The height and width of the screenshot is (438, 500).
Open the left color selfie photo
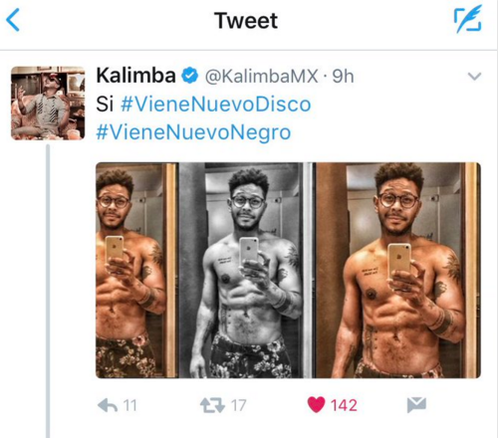coord(137,270)
